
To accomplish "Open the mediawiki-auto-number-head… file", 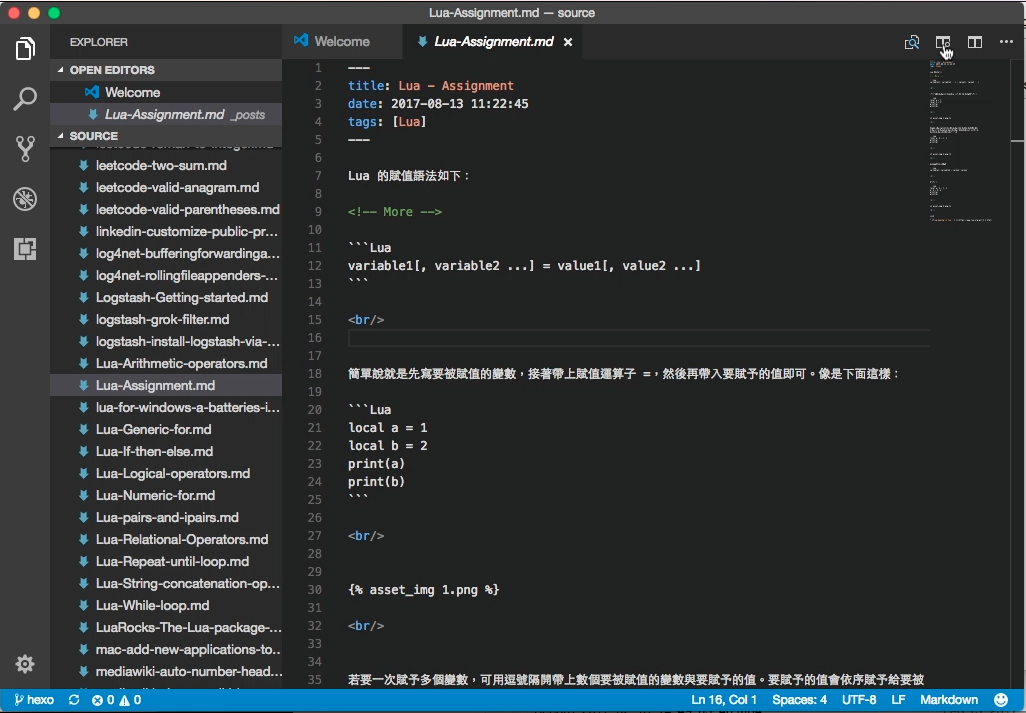I will [166, 672].
